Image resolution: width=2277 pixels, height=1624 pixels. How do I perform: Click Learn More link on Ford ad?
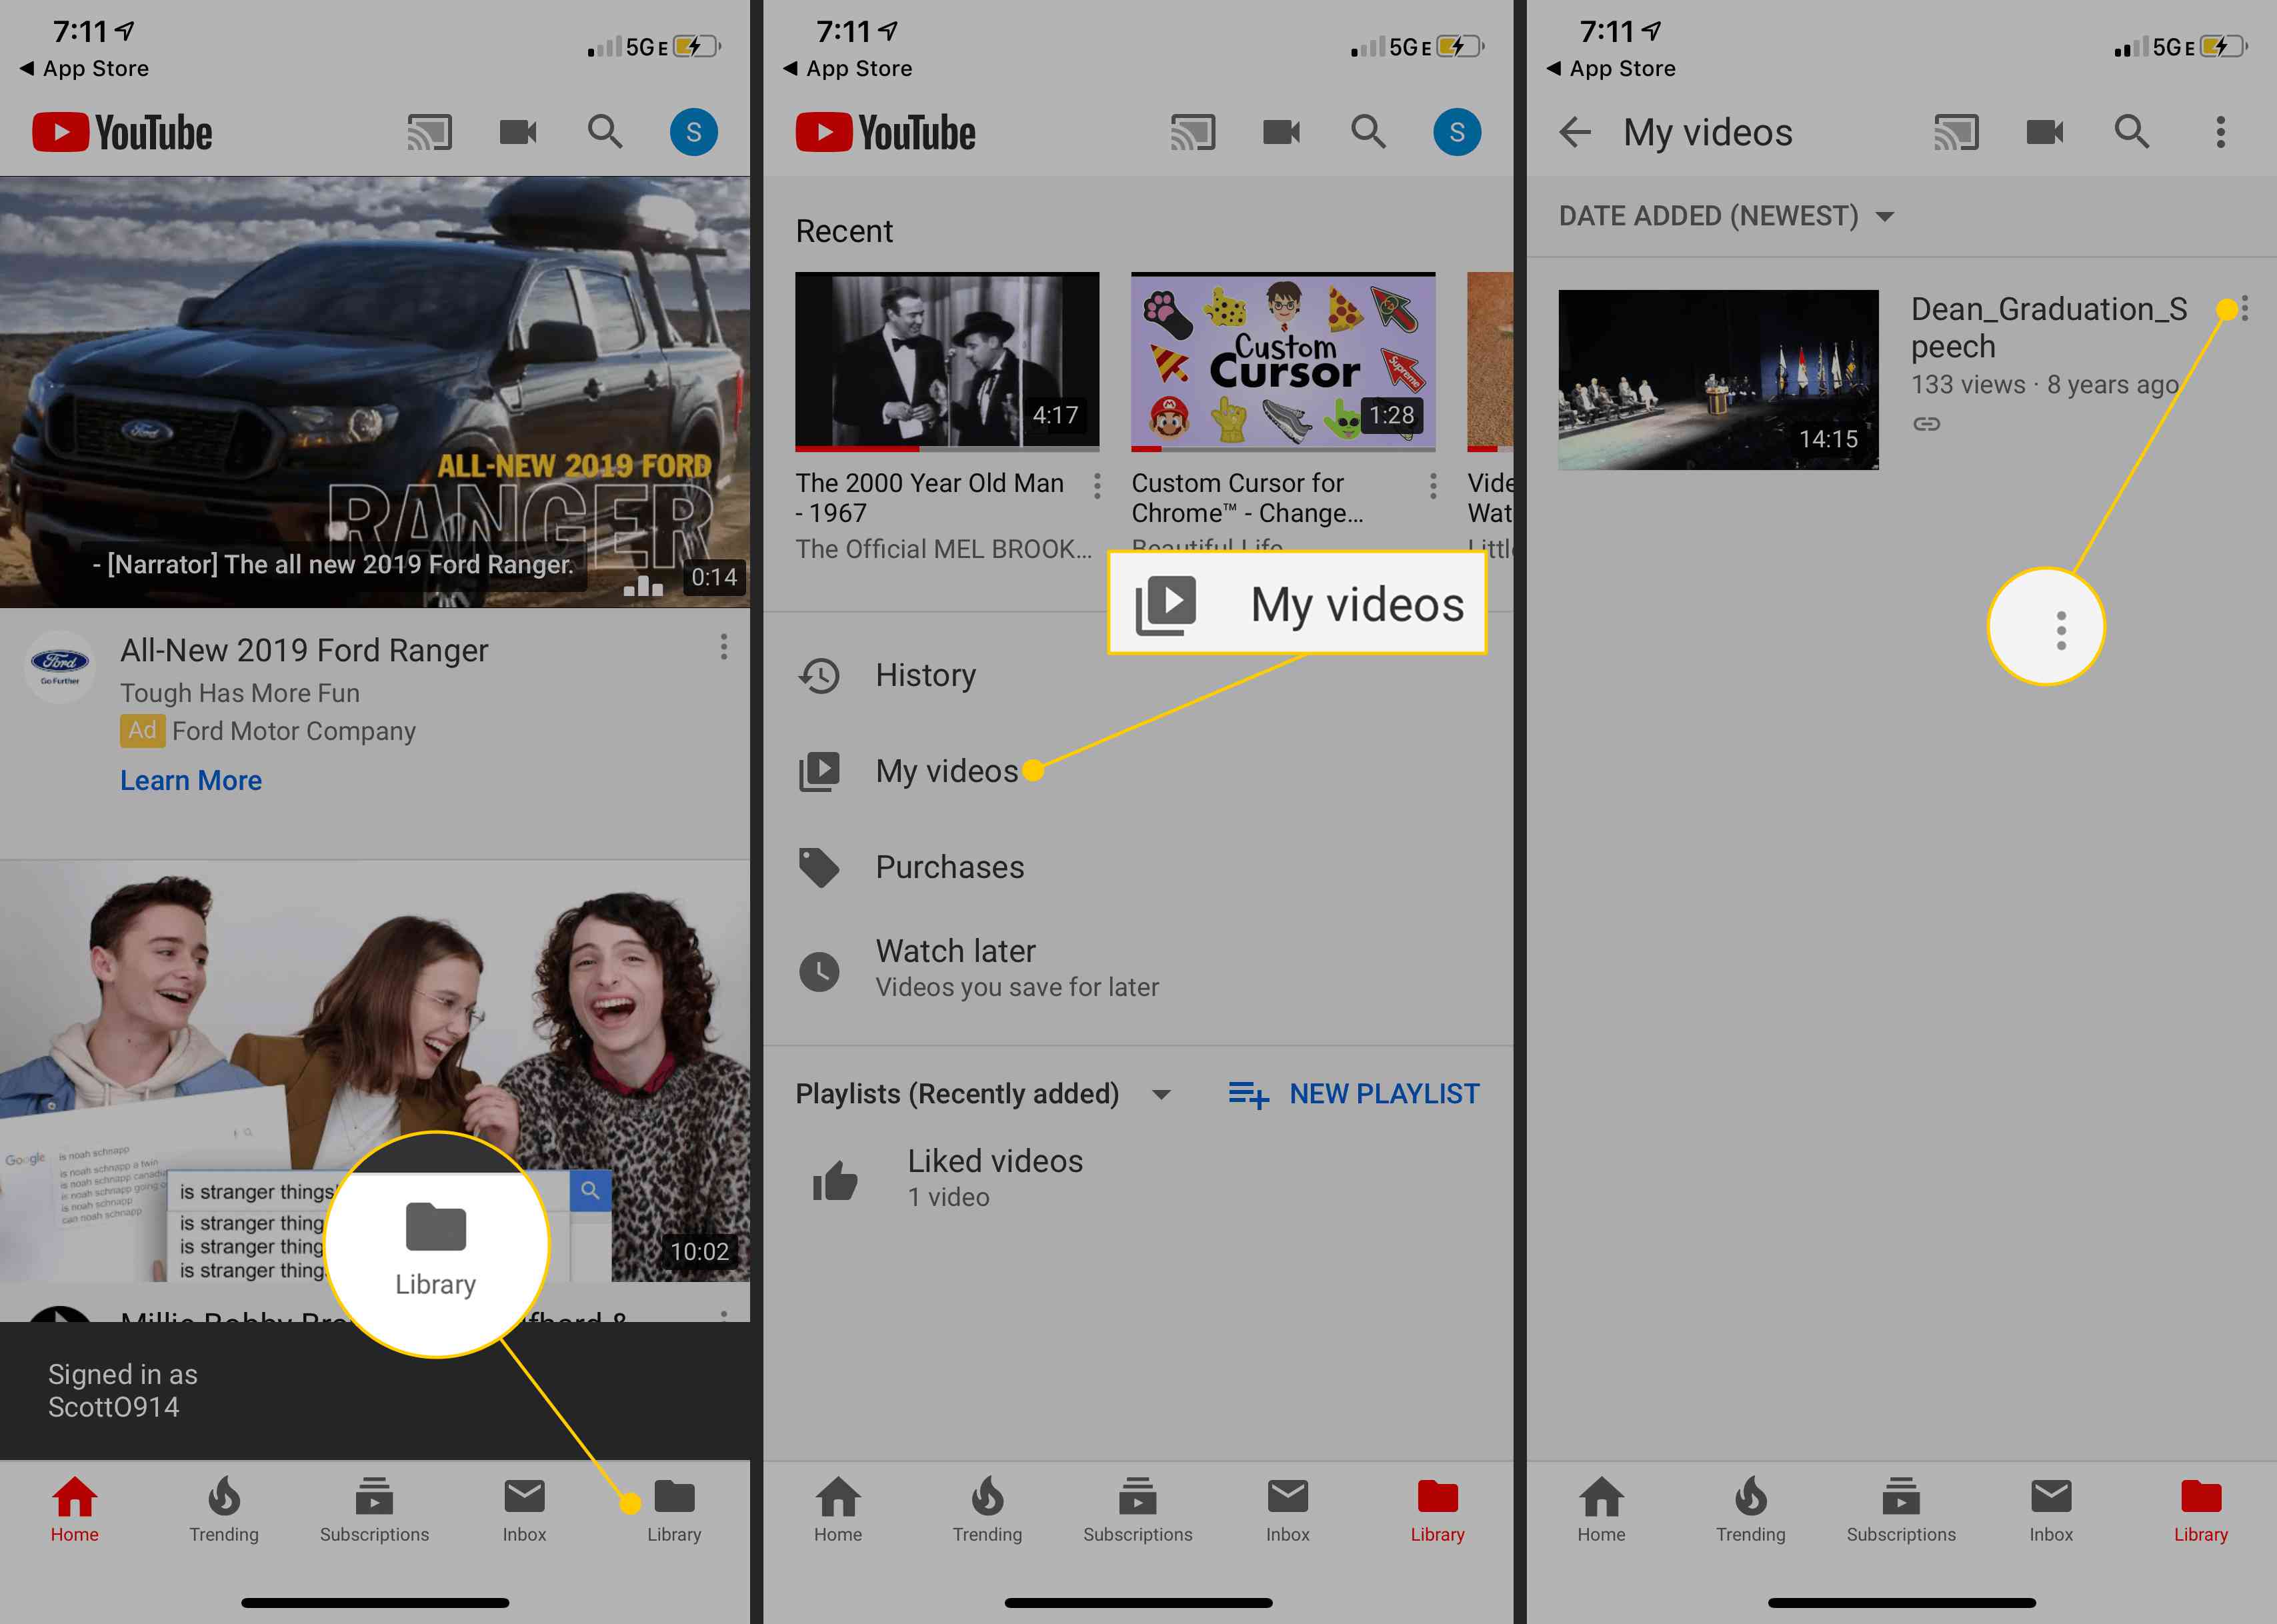point(191,780)
